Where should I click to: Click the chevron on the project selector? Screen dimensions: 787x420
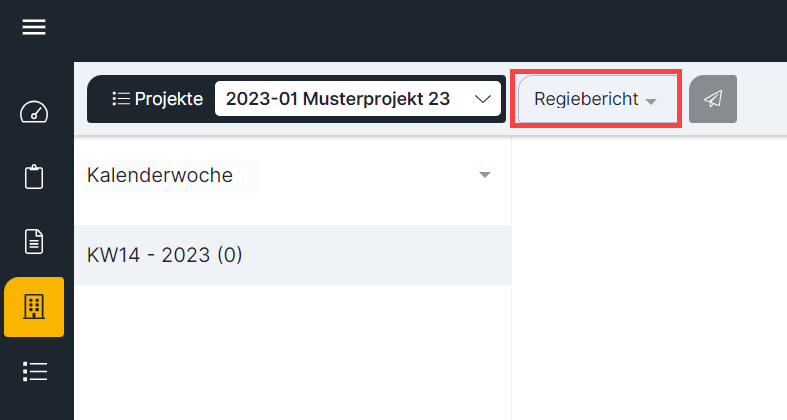[x=483, y=99]
